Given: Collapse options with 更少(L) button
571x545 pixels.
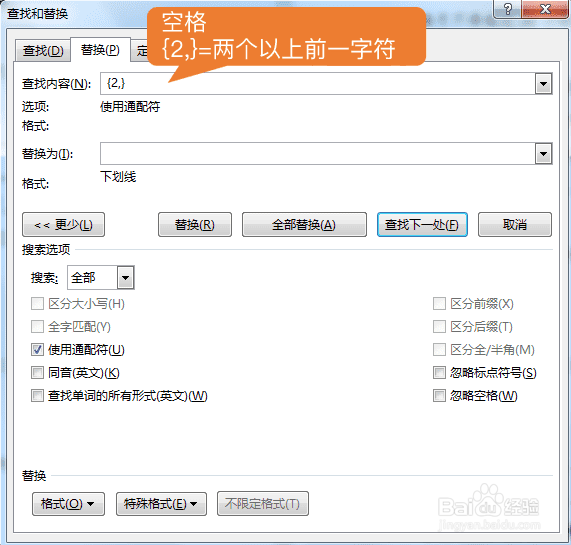Looking at the screenshot, I should 63,225.
